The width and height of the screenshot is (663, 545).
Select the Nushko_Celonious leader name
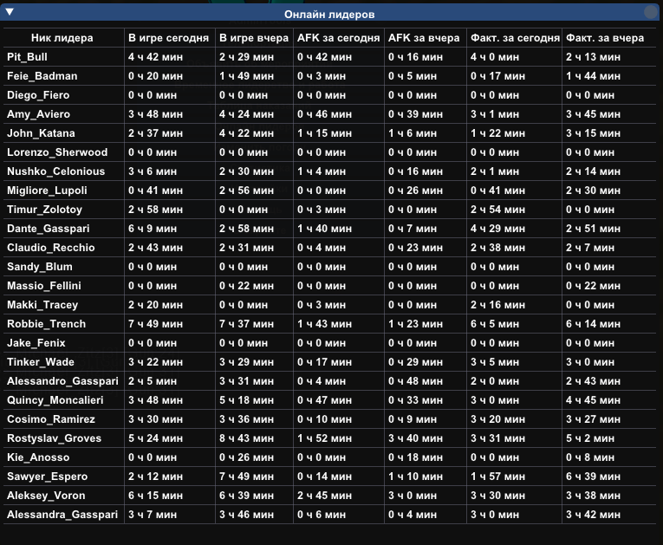pos(56,171)
